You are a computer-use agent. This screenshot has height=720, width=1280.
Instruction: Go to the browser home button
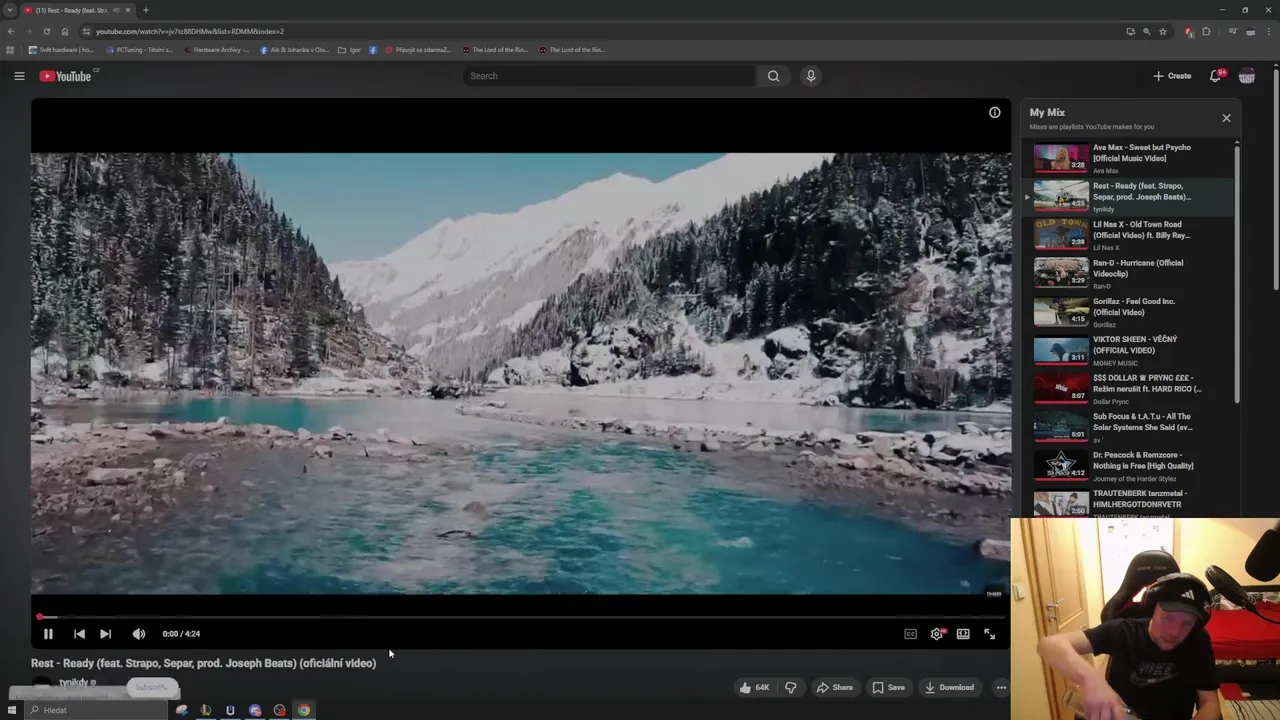(65, 31)
